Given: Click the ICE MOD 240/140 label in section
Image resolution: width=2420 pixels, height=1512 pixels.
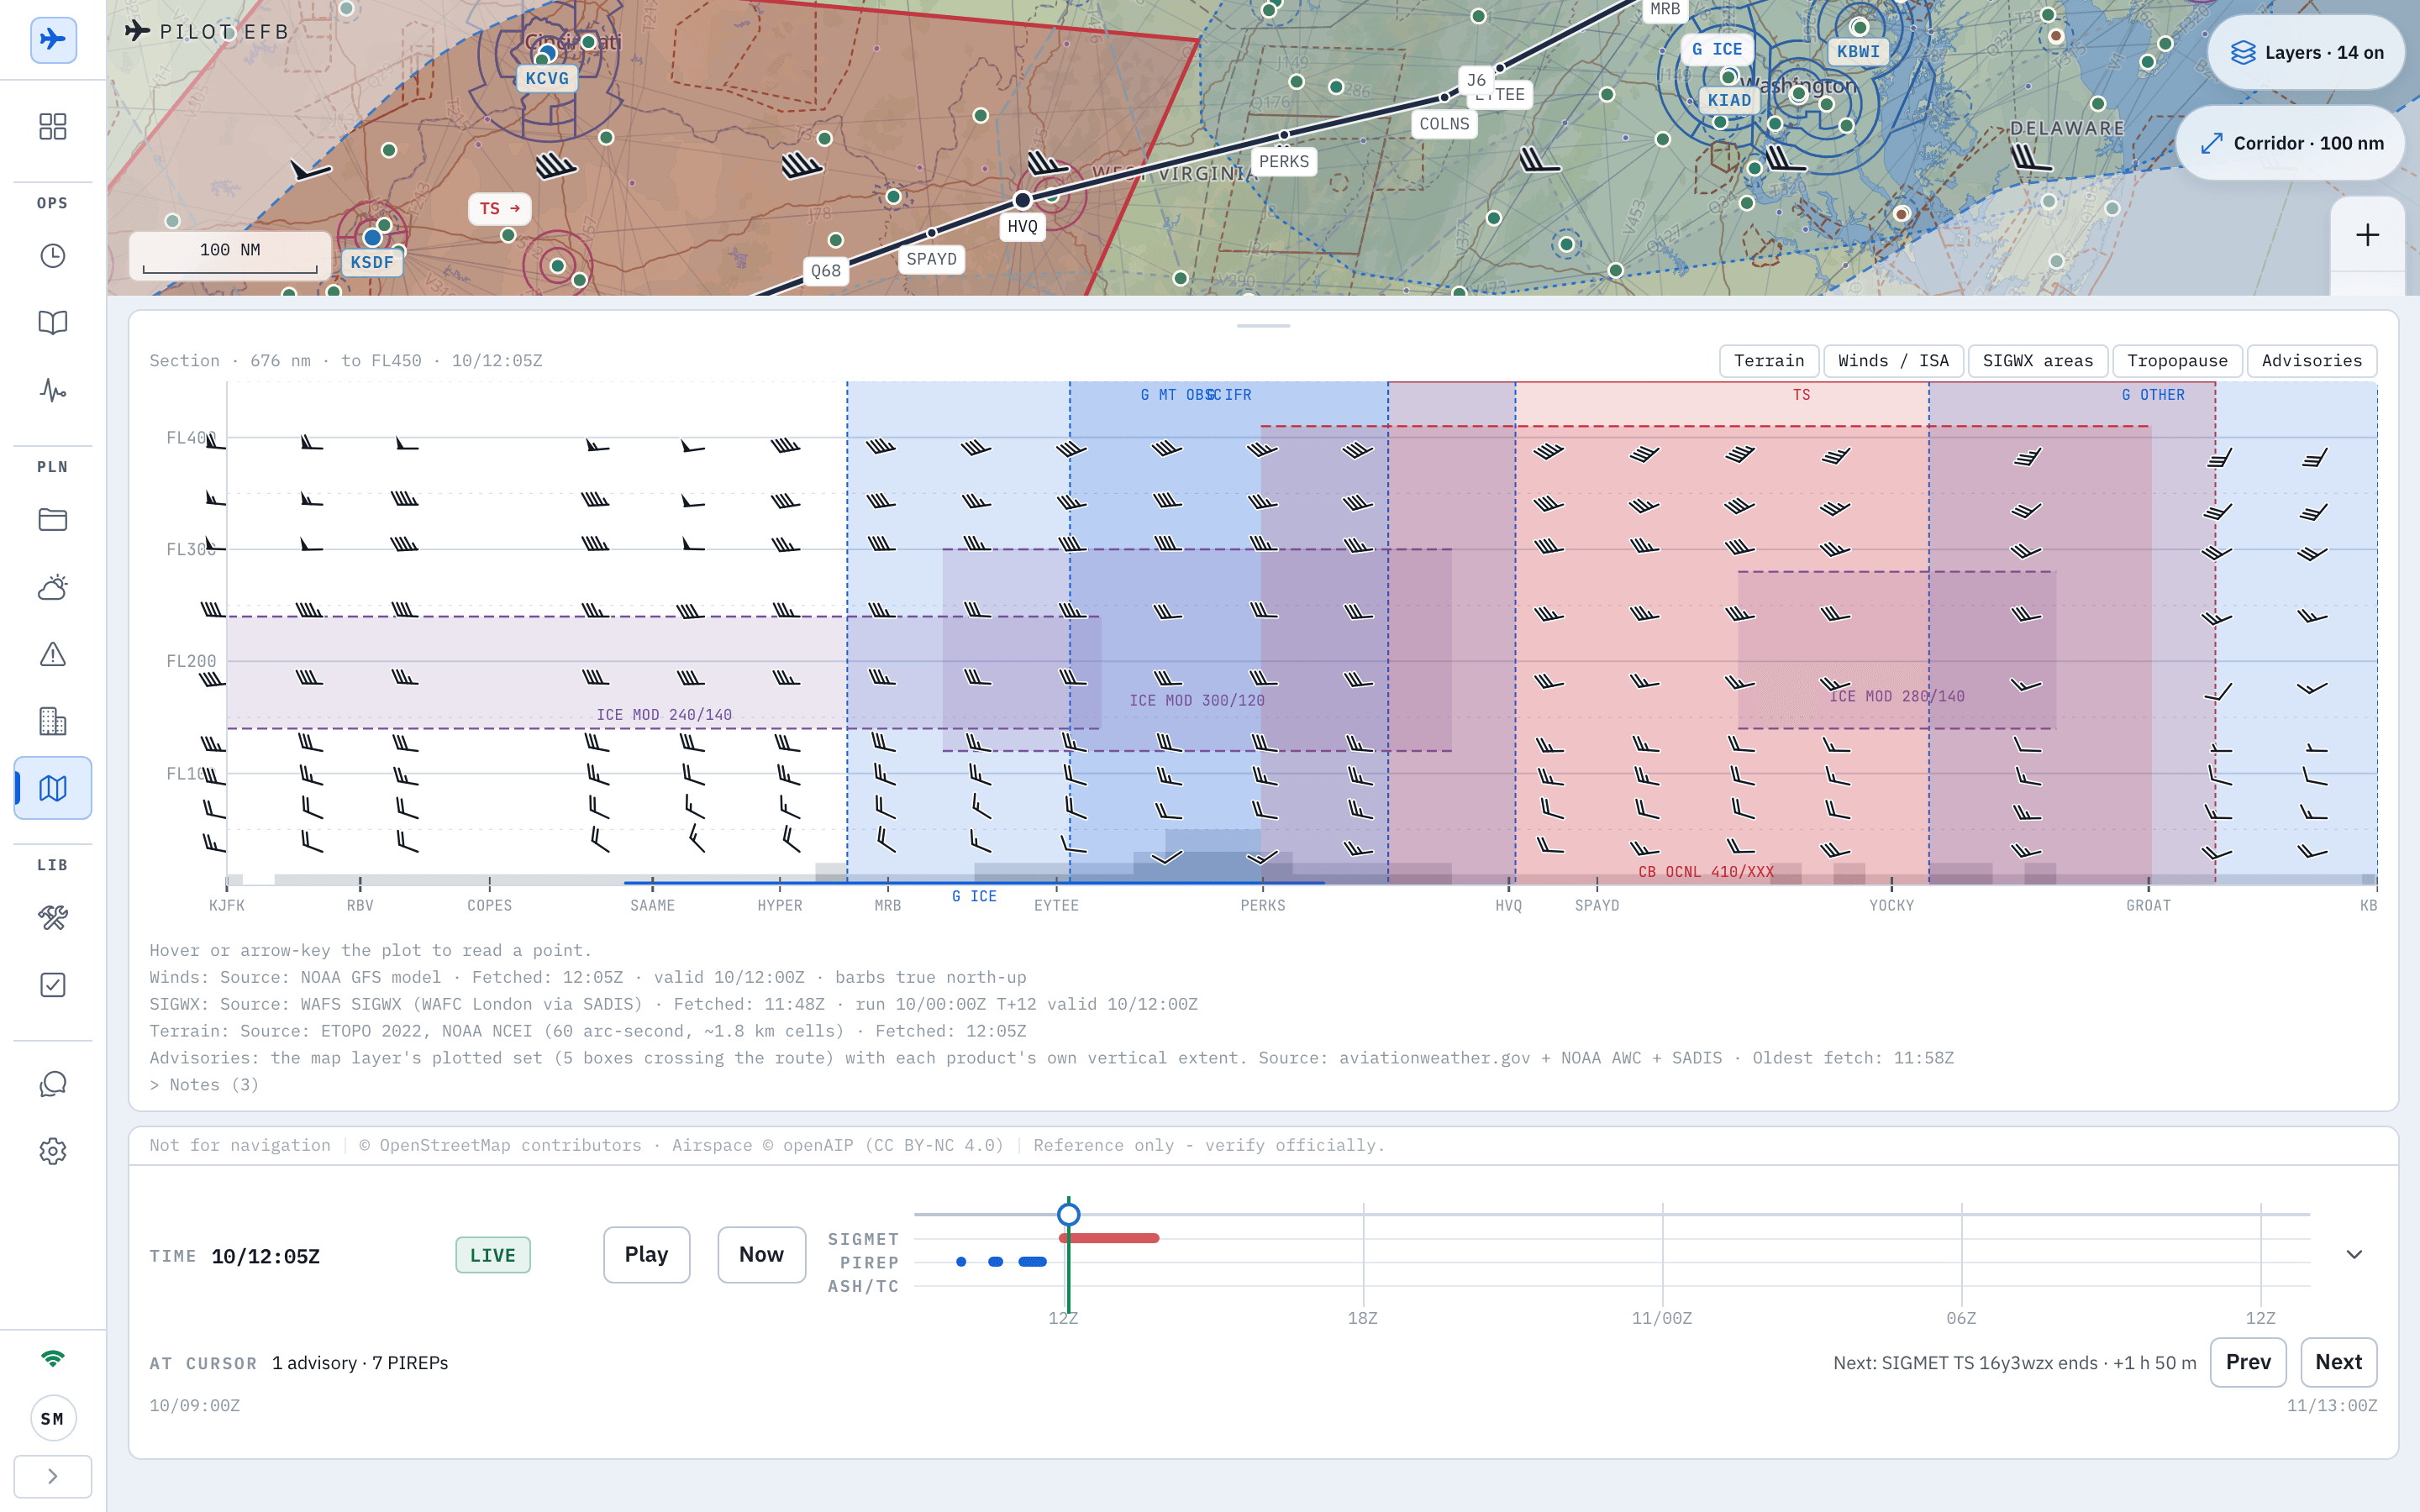Looking at the screenshot, I should (664, 715).
